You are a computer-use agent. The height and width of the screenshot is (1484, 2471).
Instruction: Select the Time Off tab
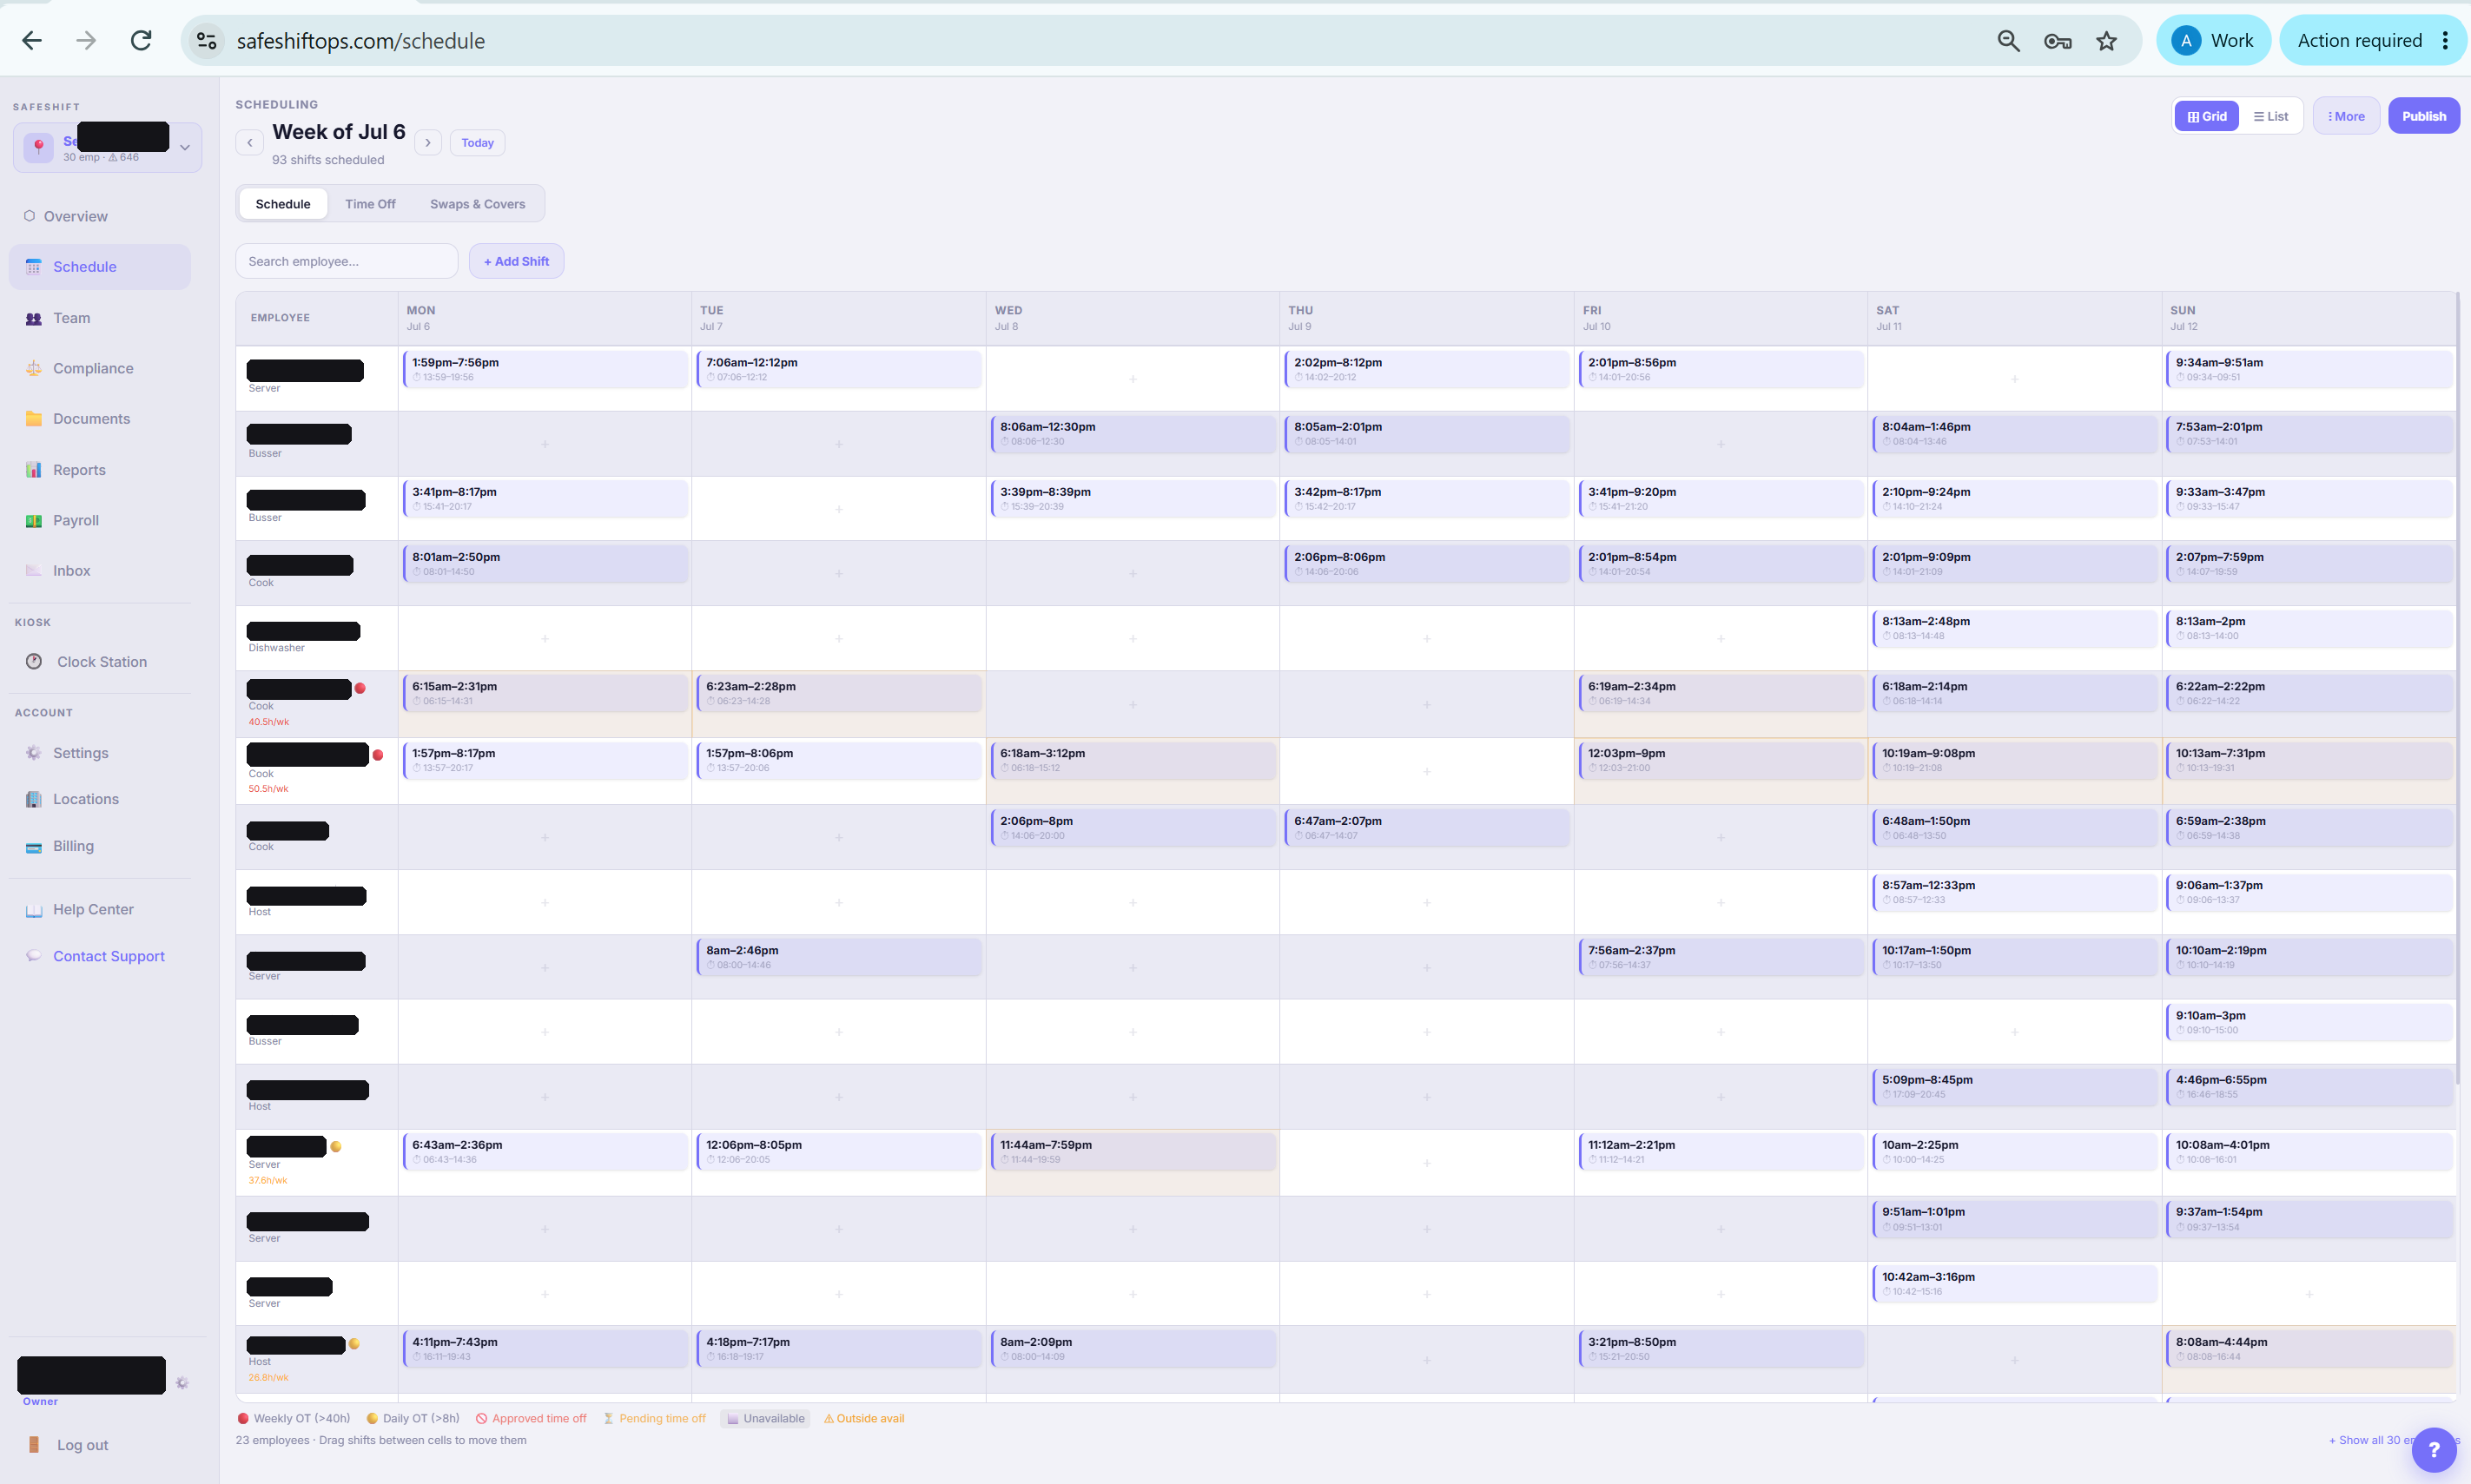click(x=370, y=204)
